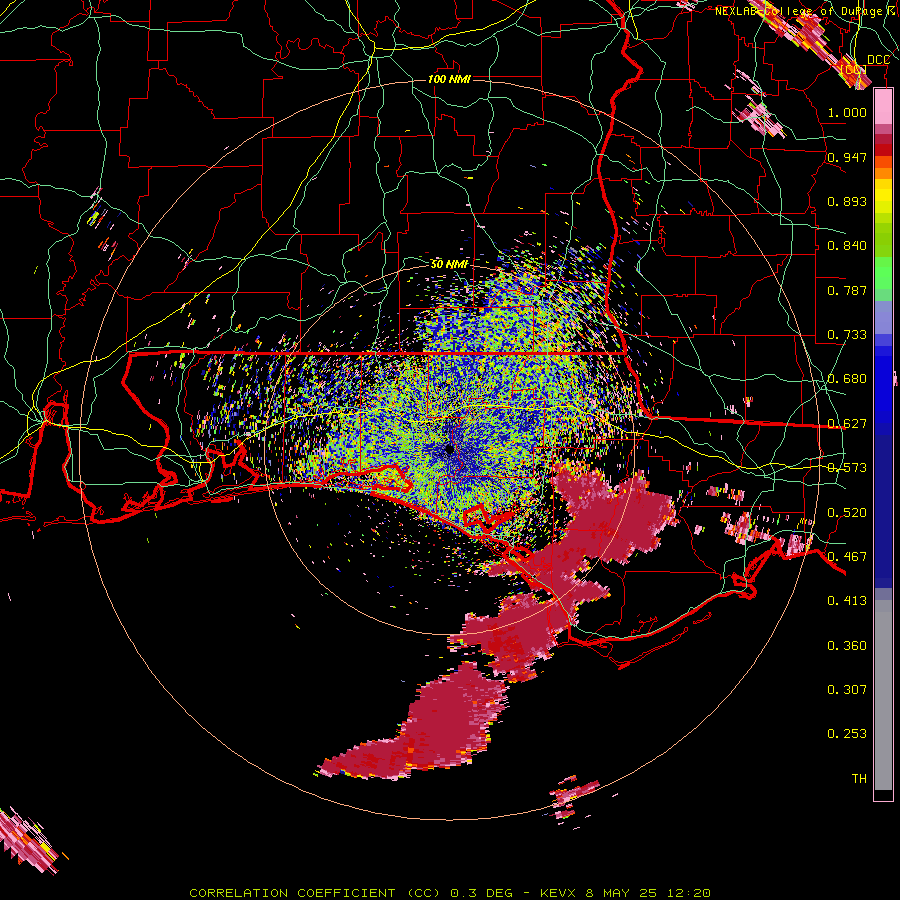The height and width of the screenshot is (900, 900).
Task: Click the 0.947 legend value
Action: click(847, 157)
